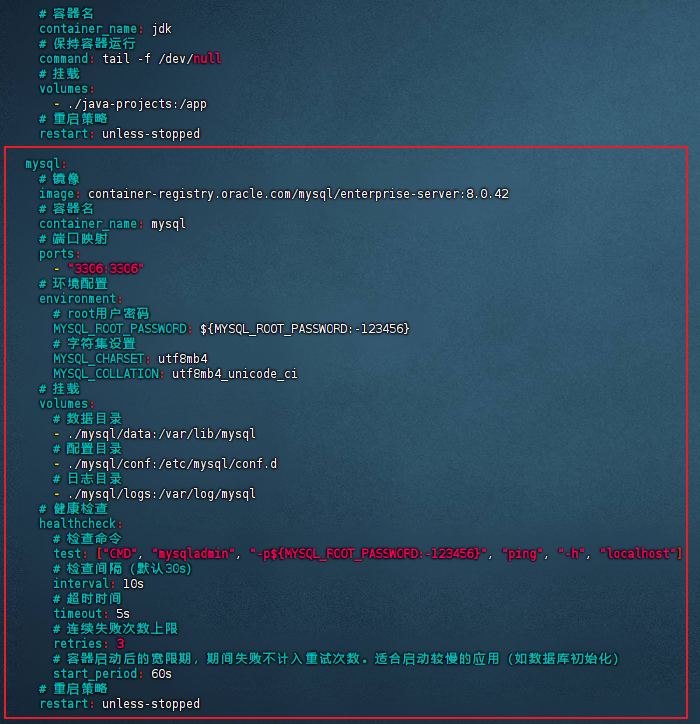Click the '# 端口映射' comment
This screenshot has width=700, height=724.
(73, 239)
